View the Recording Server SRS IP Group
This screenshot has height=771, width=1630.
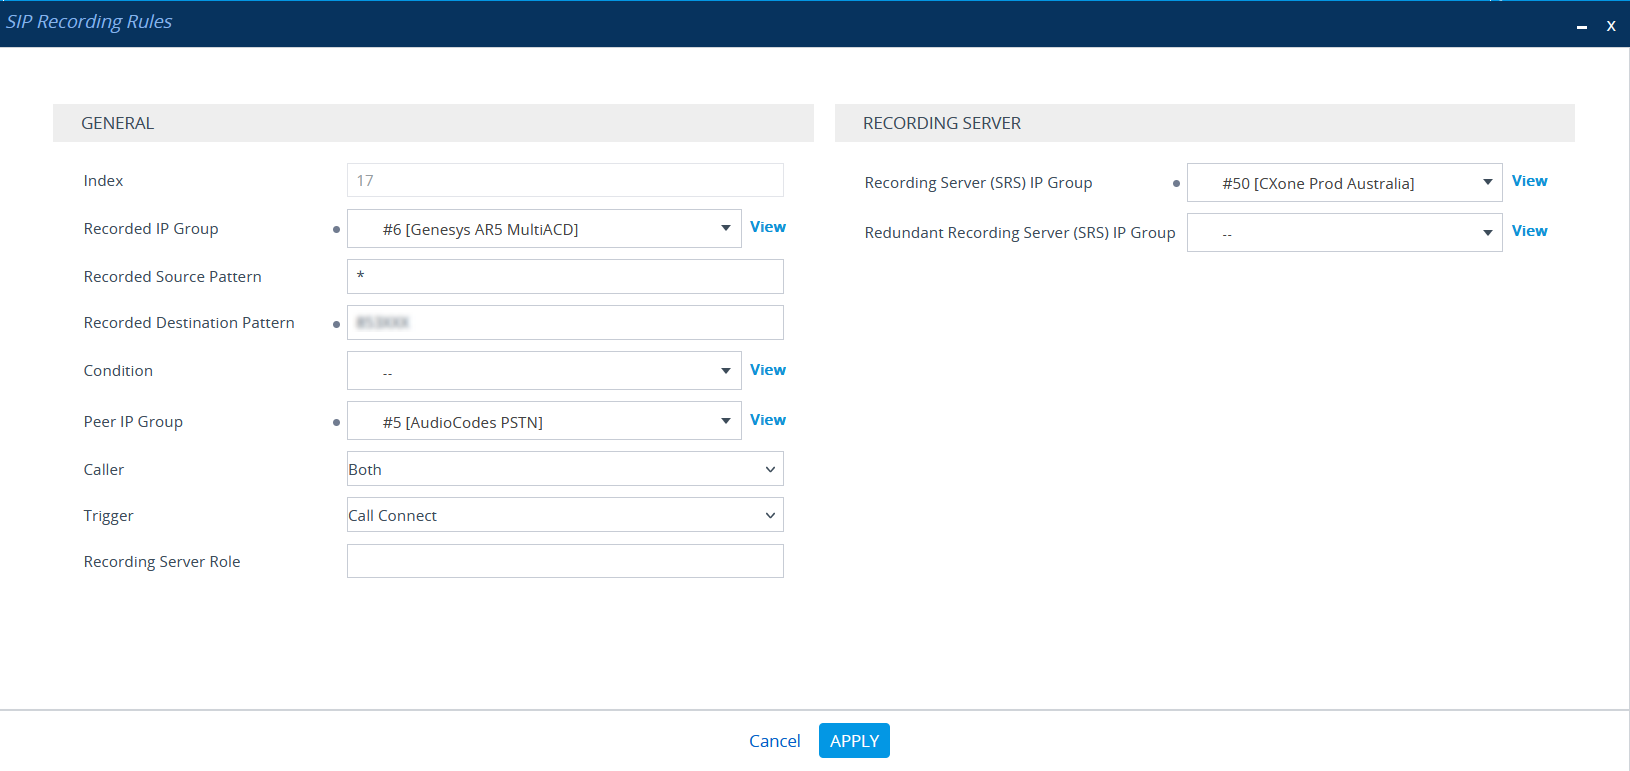click(1529, 181)
